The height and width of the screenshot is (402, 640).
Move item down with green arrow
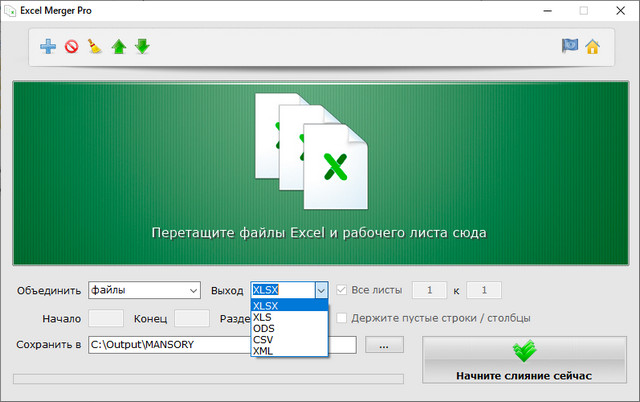pyautogui.click(x=142, y=46)
